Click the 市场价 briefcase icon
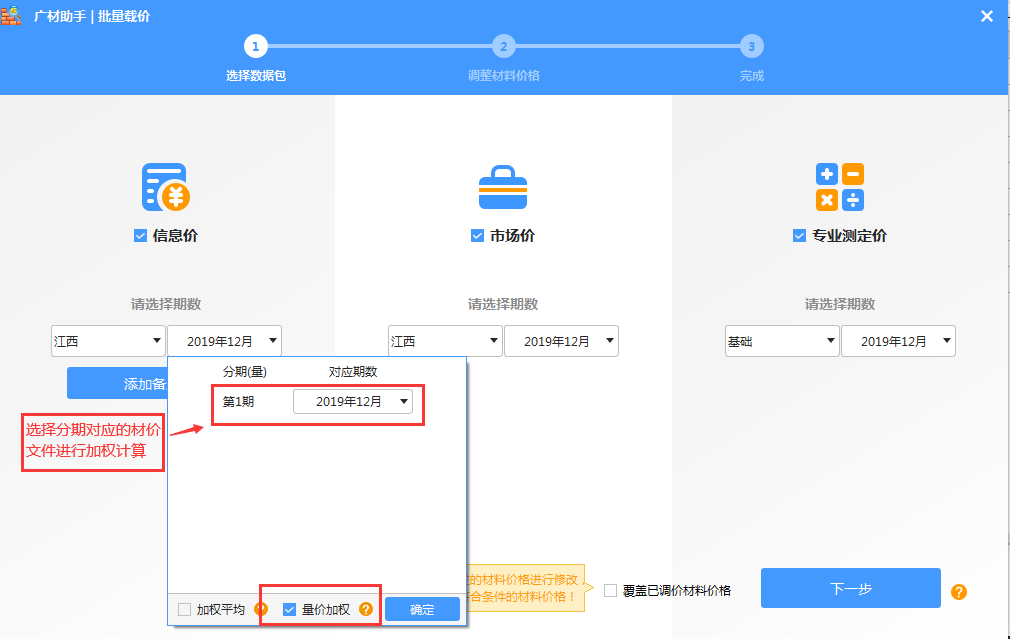Screen dimensions: 1010x639 502,187
